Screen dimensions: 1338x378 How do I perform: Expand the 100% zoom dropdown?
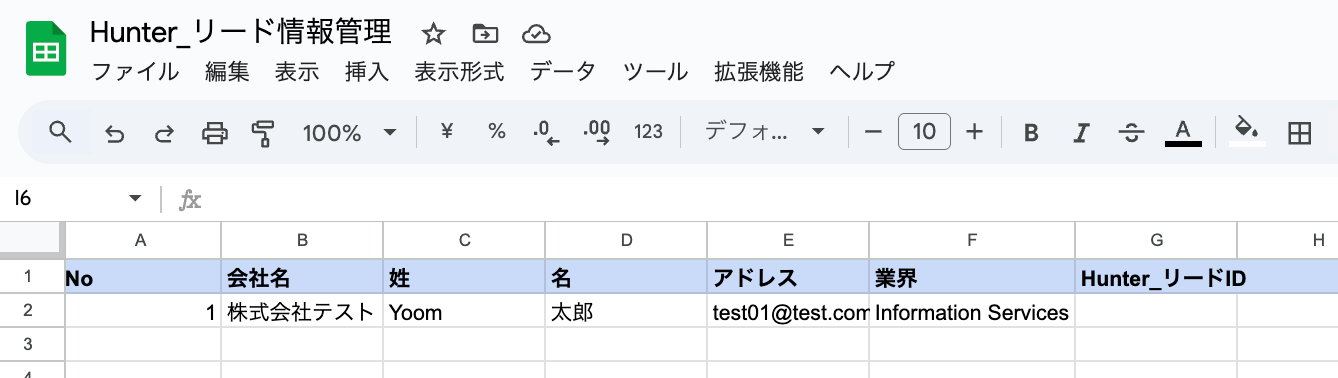349,132
